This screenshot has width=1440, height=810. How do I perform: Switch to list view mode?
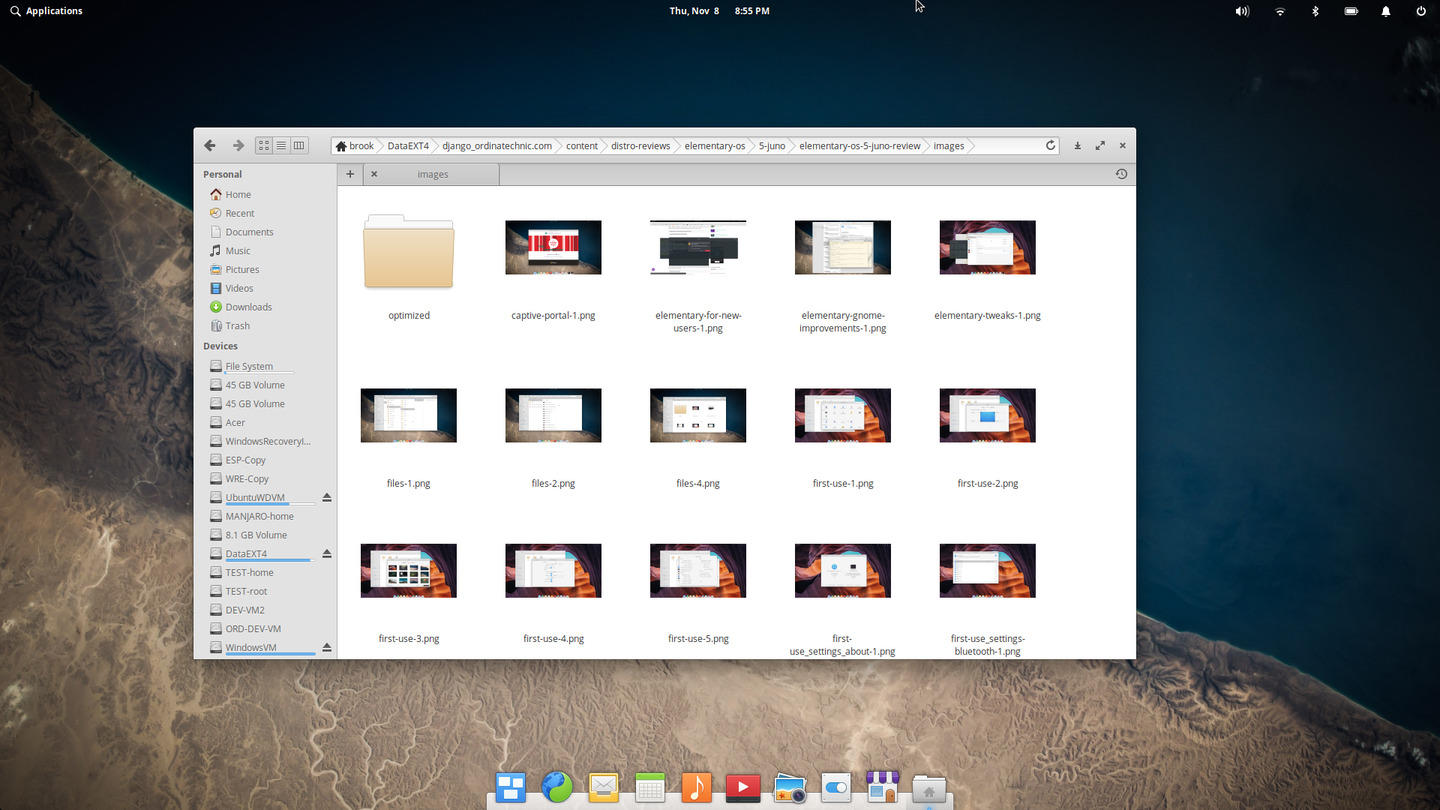pyautogui.click(x=281, y=145)
